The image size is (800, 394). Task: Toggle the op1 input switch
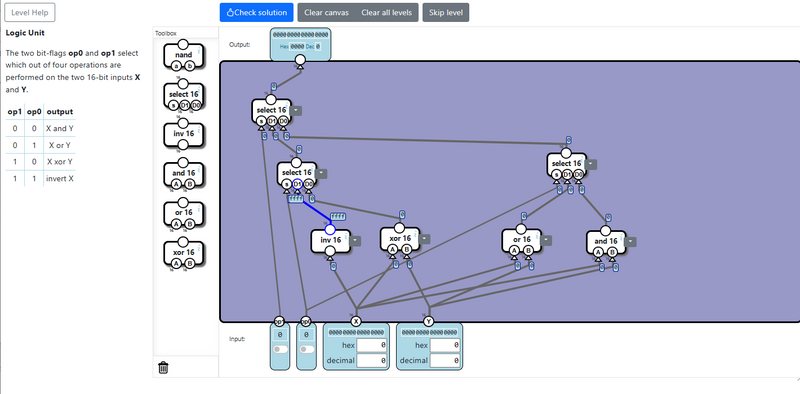pos(280,350)
